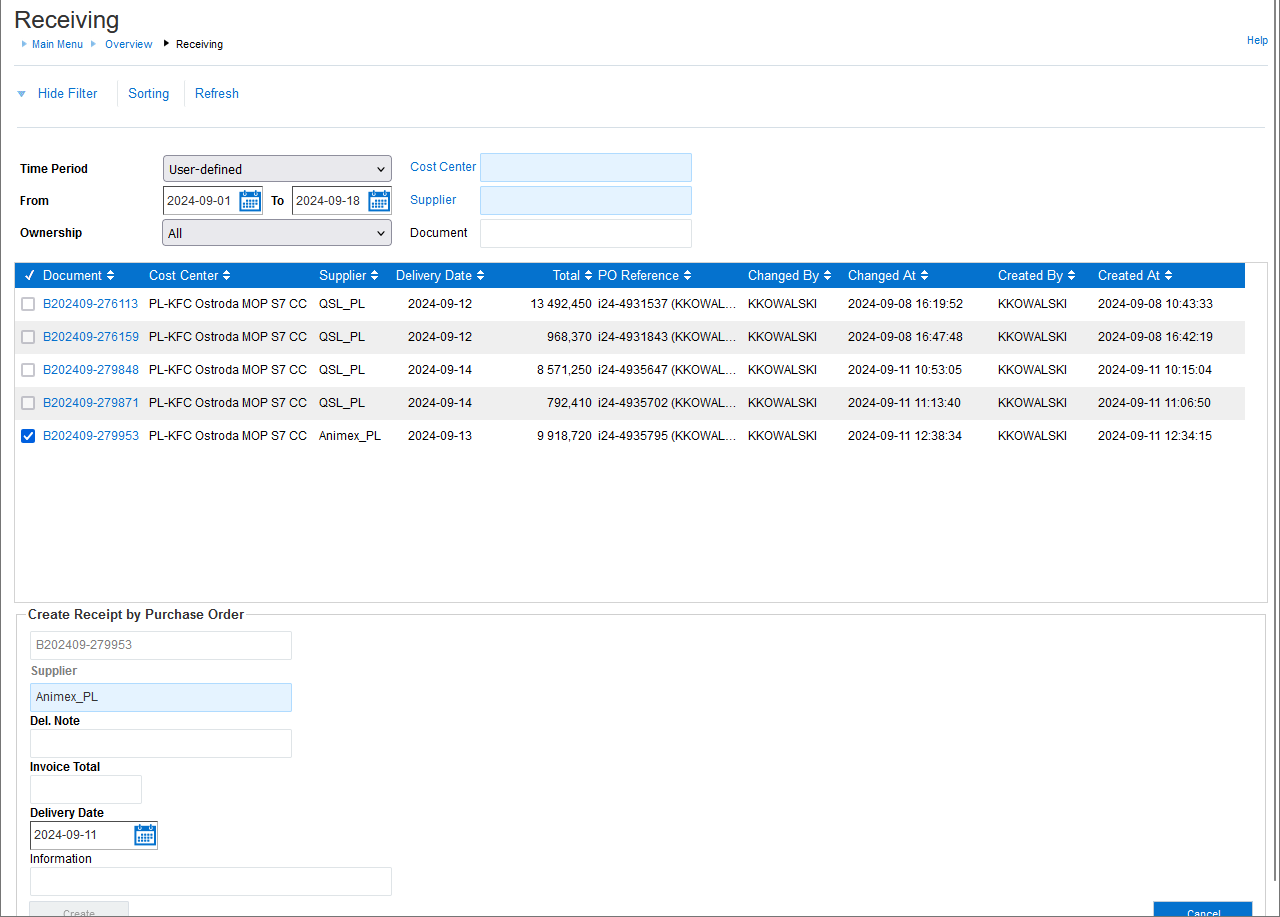The width and height of the screenshot is (1280, 917).
Task: Open the Delivery Date calendar picker
Action: 145,835
